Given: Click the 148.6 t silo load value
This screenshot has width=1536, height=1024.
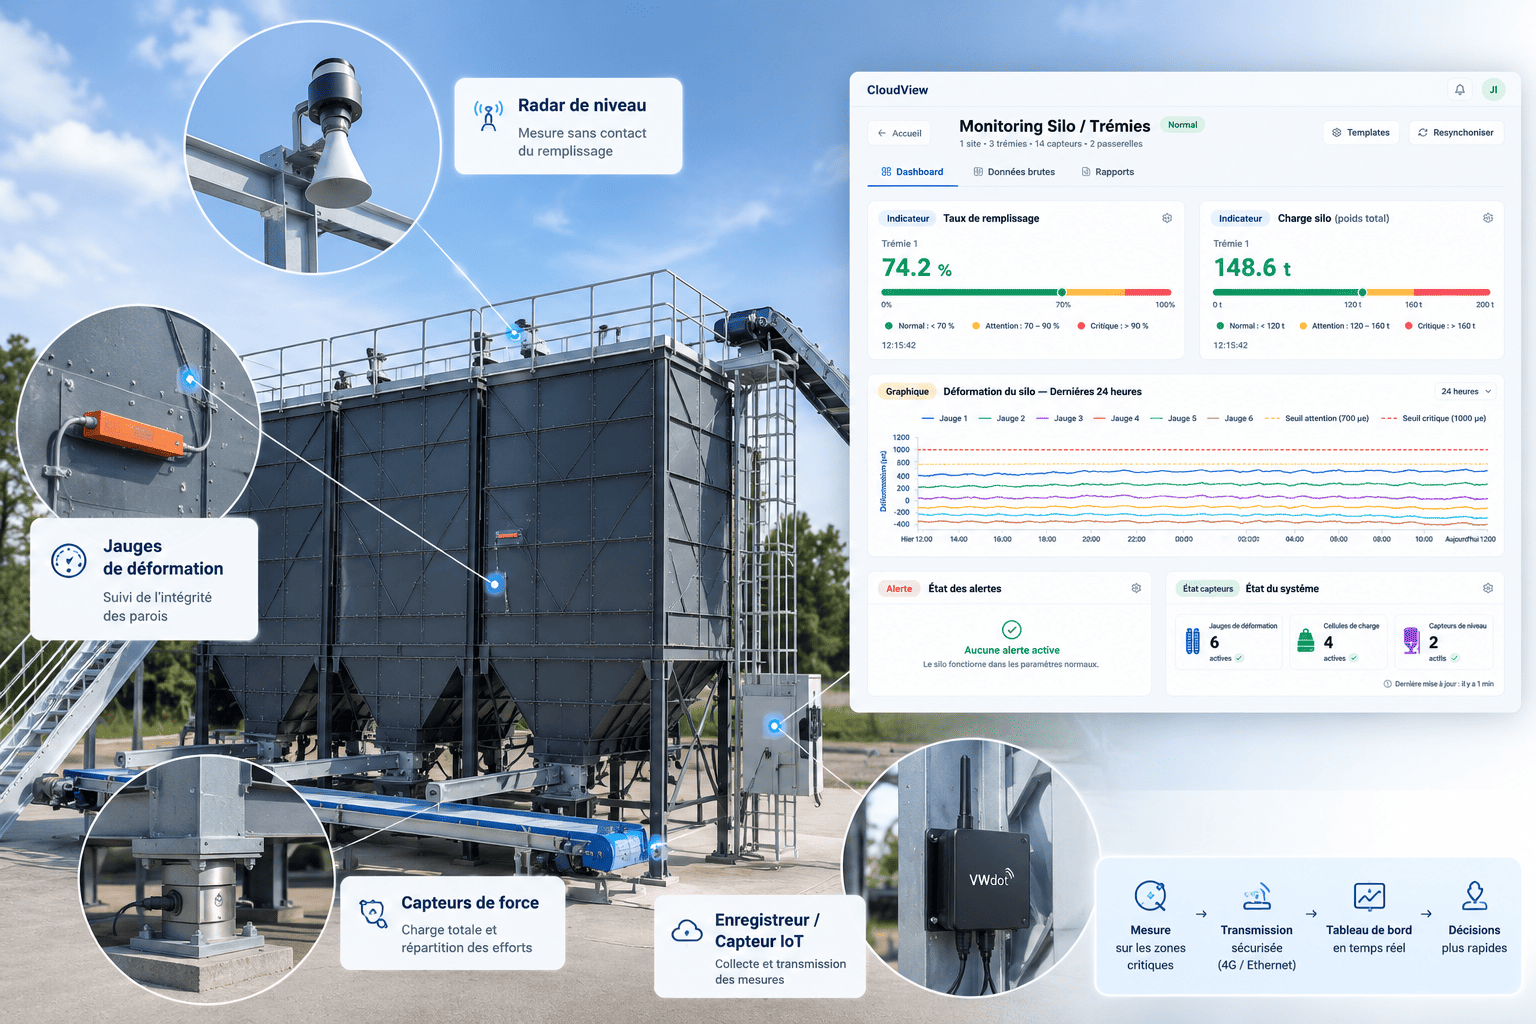Looking at the screenshot, I should pyautogui.click(x=1252, y=268).
